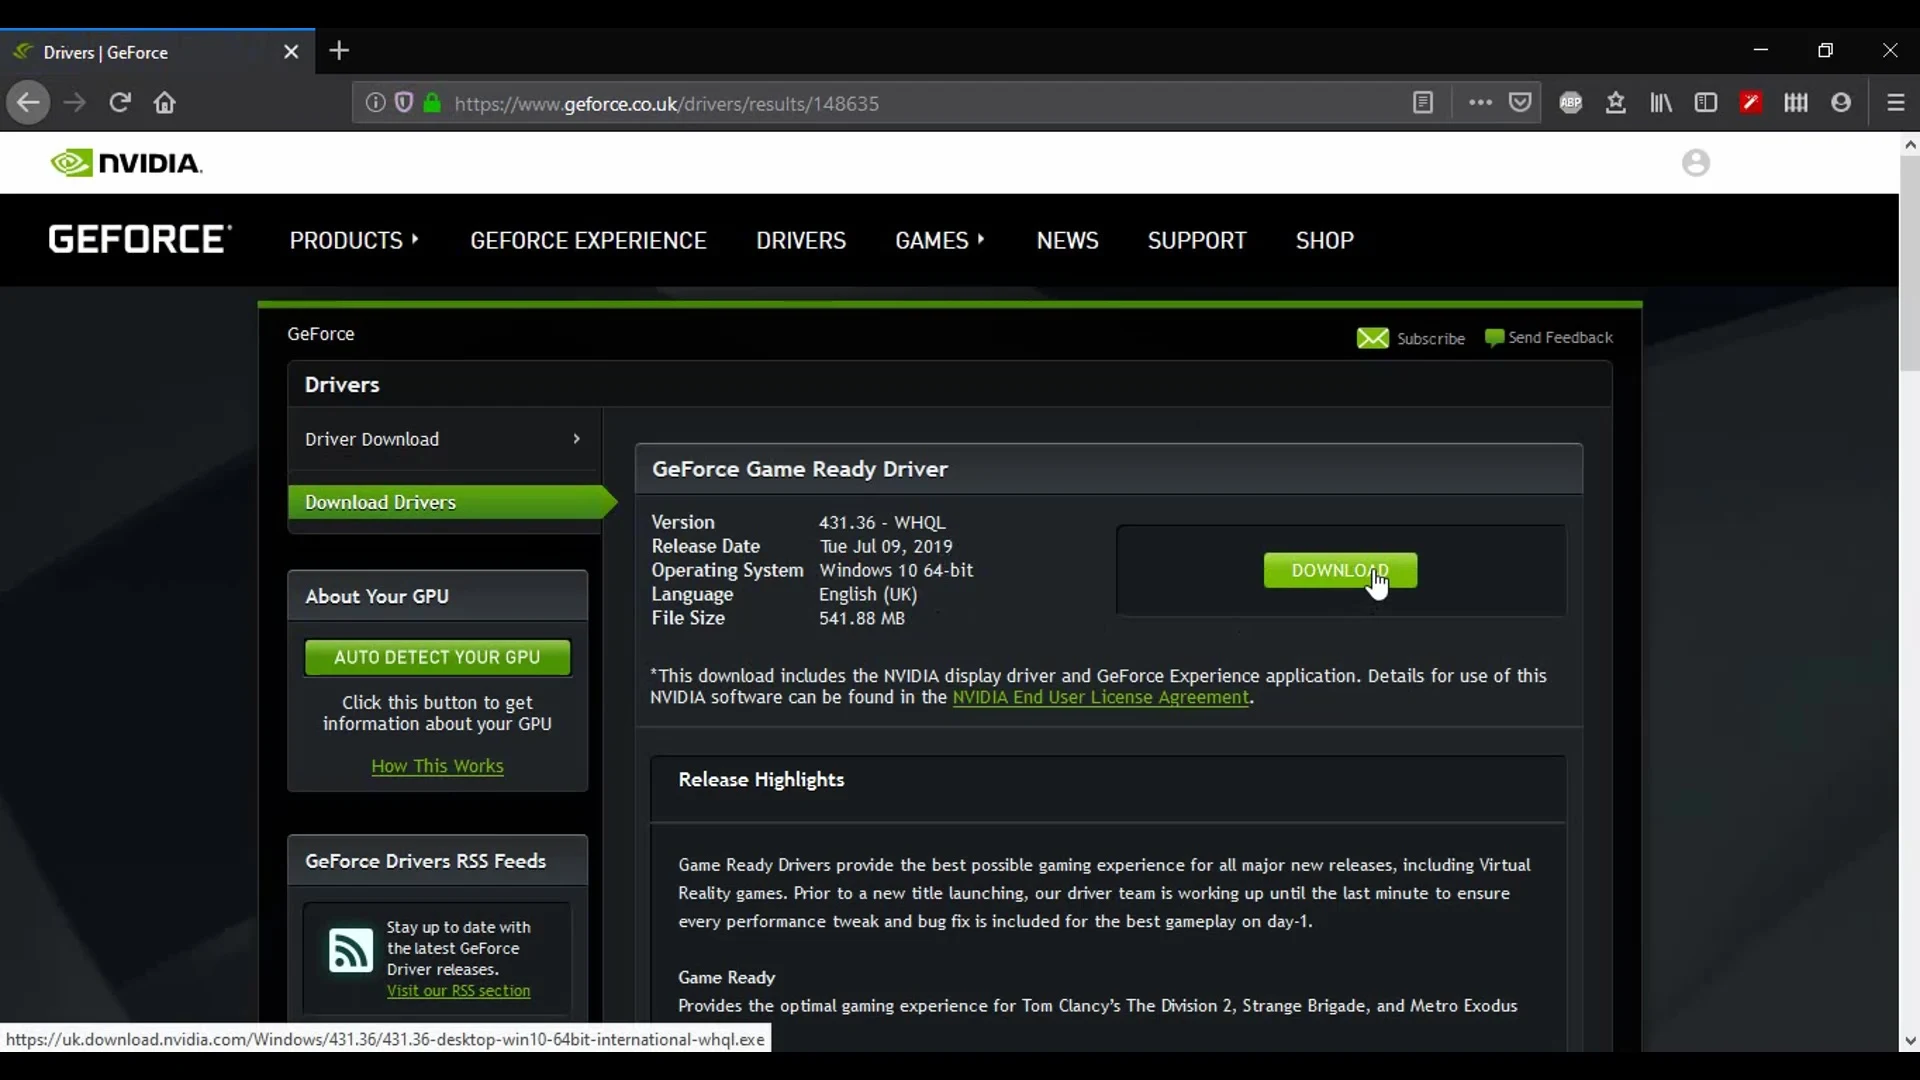Image resolution: width=1920 pixels, height=1080 pixels.
Task: Toggle reader view icon in address bar
Action: click(x=1423, y=103)
